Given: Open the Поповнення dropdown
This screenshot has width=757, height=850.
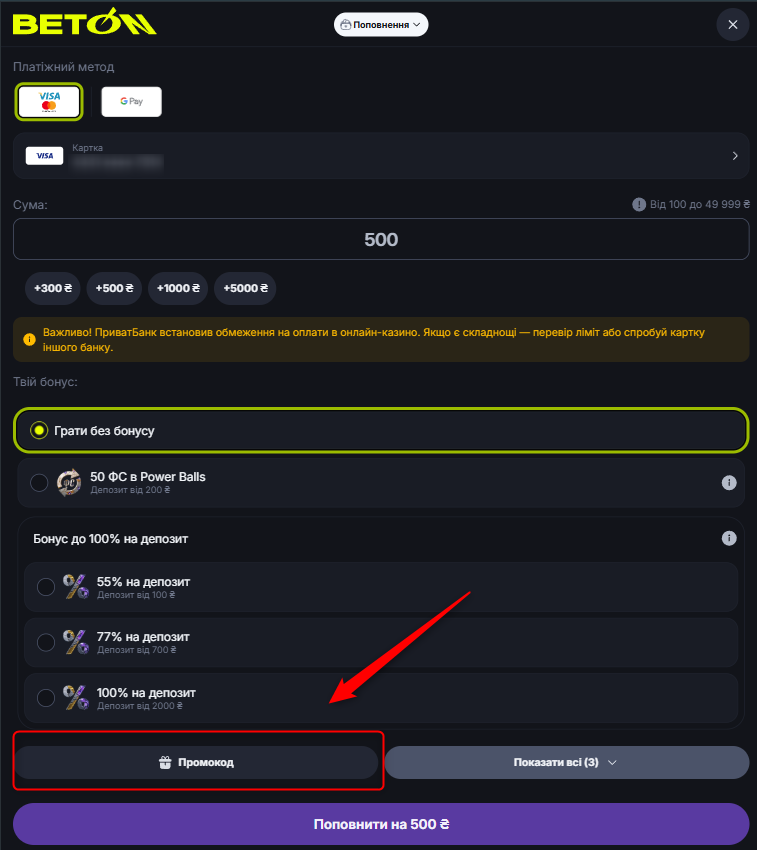Looking at the screenshot, I should (381, 25).
